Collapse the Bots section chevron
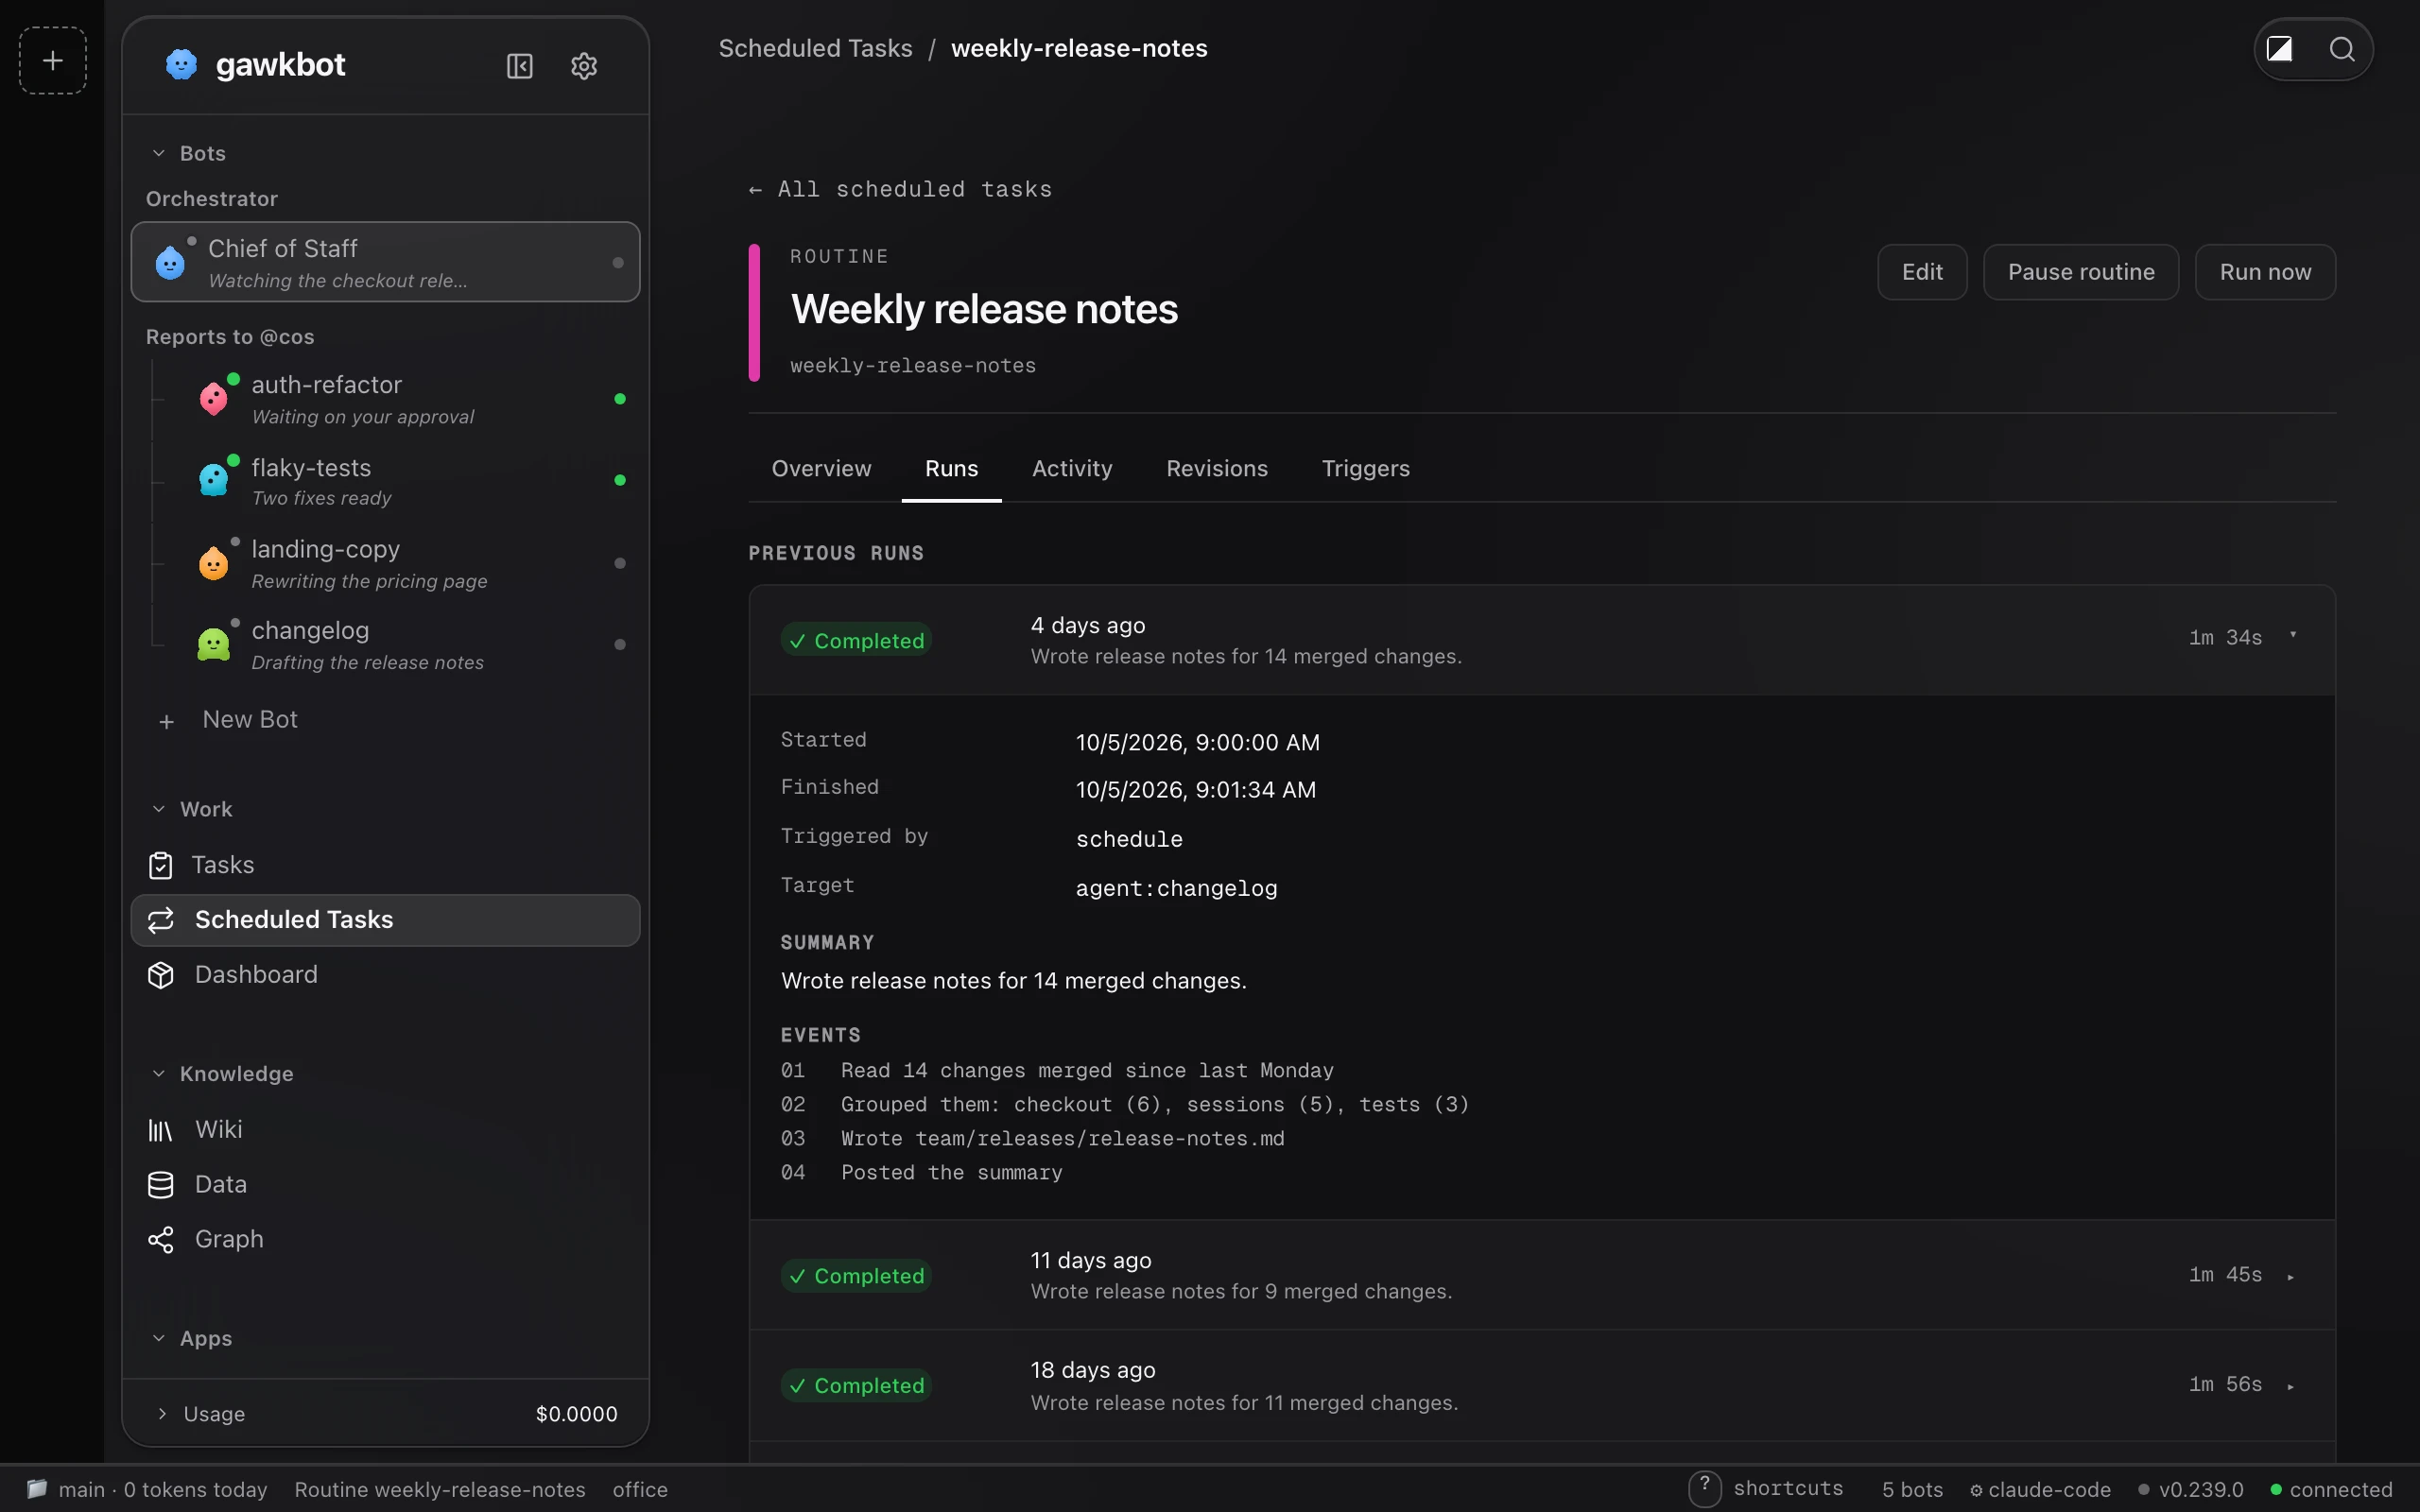Screen dimensions: 2420x1512 point(159,153)
